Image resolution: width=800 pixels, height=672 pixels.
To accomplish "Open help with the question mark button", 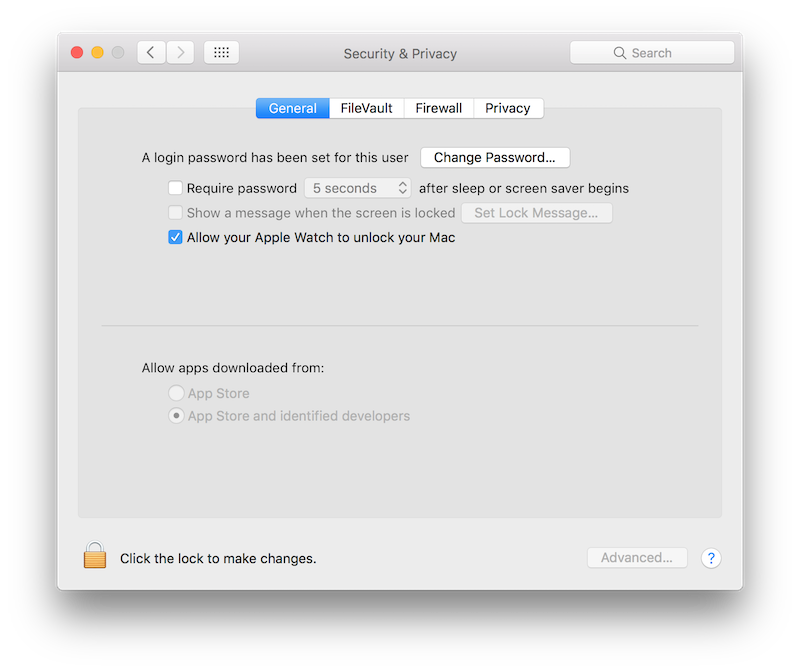I will pyautogui.click(x=711, y=558).
